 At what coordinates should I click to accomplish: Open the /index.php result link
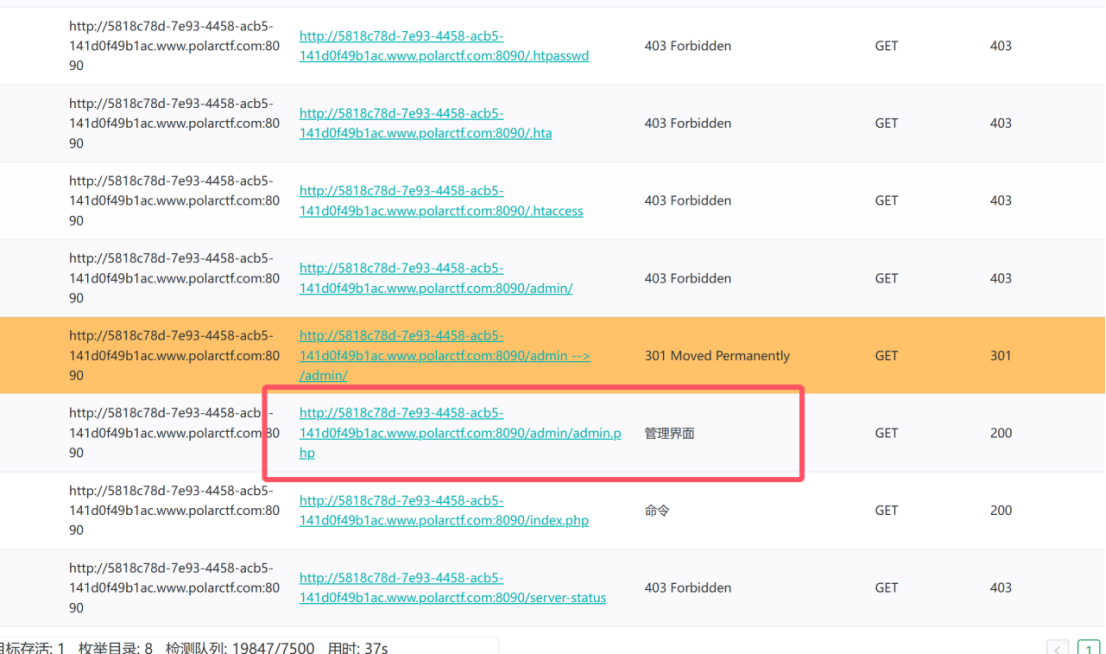pos(444,510)
